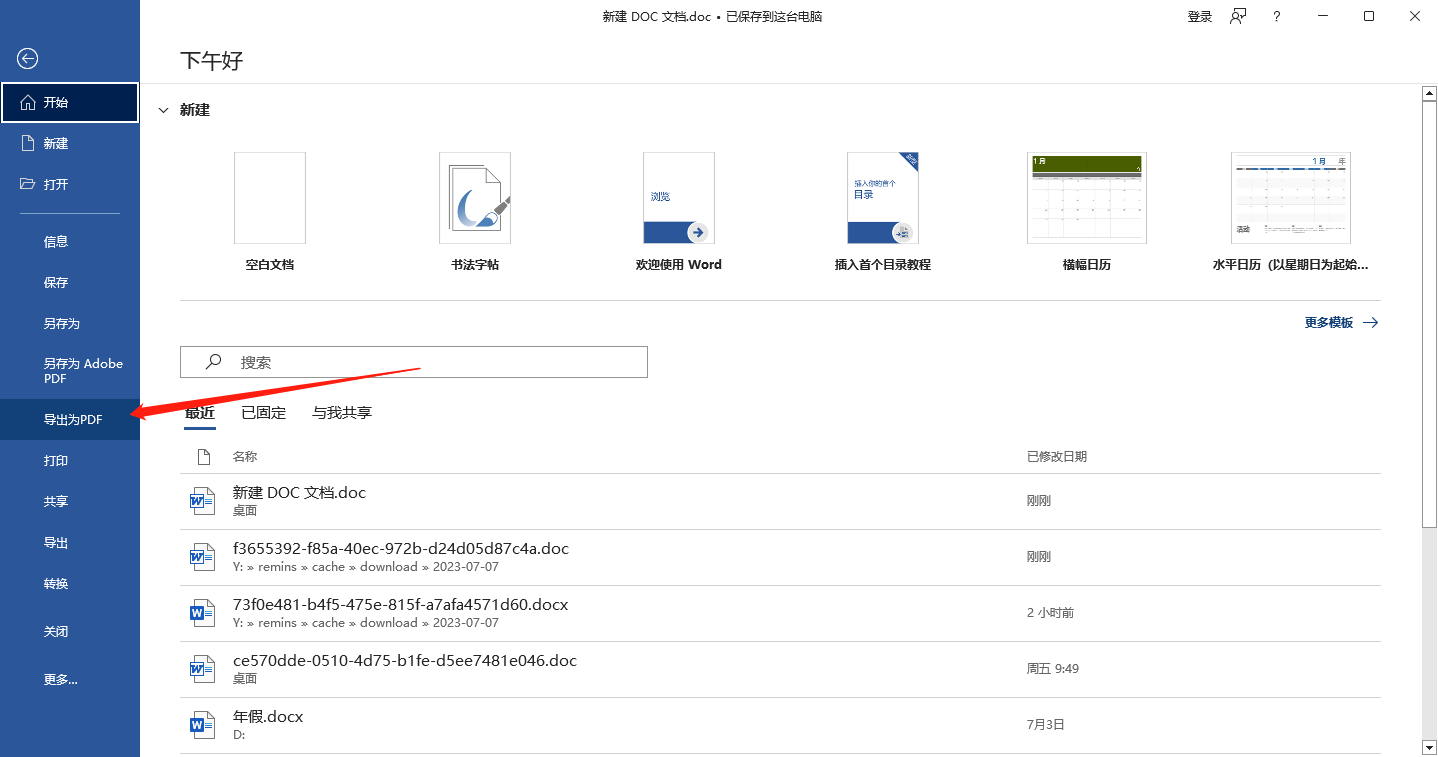Click the 7月3日 modified date cell
The image size is (1438, 757).
[1046, 725]
